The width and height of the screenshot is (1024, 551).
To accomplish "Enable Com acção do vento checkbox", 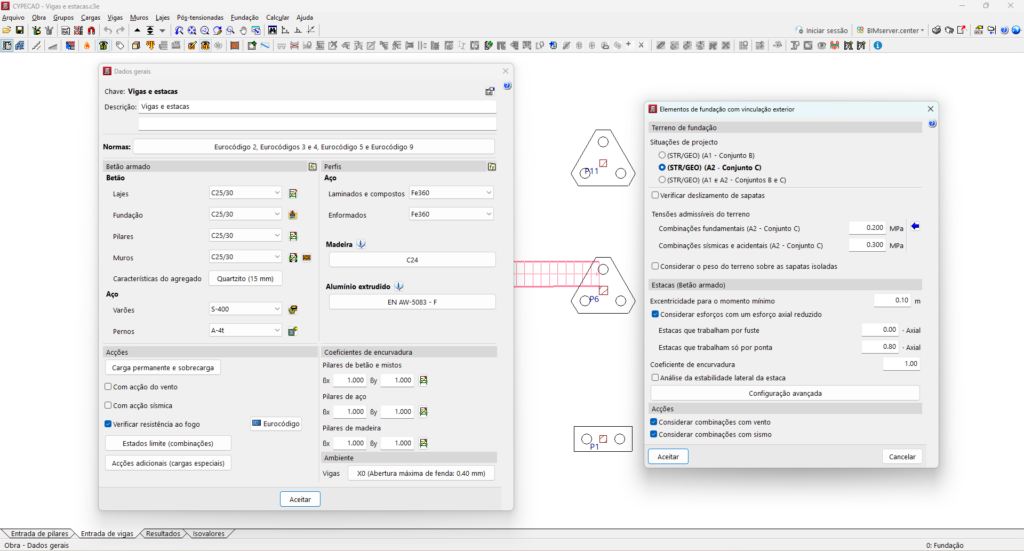I will click(x=108, y=386).
